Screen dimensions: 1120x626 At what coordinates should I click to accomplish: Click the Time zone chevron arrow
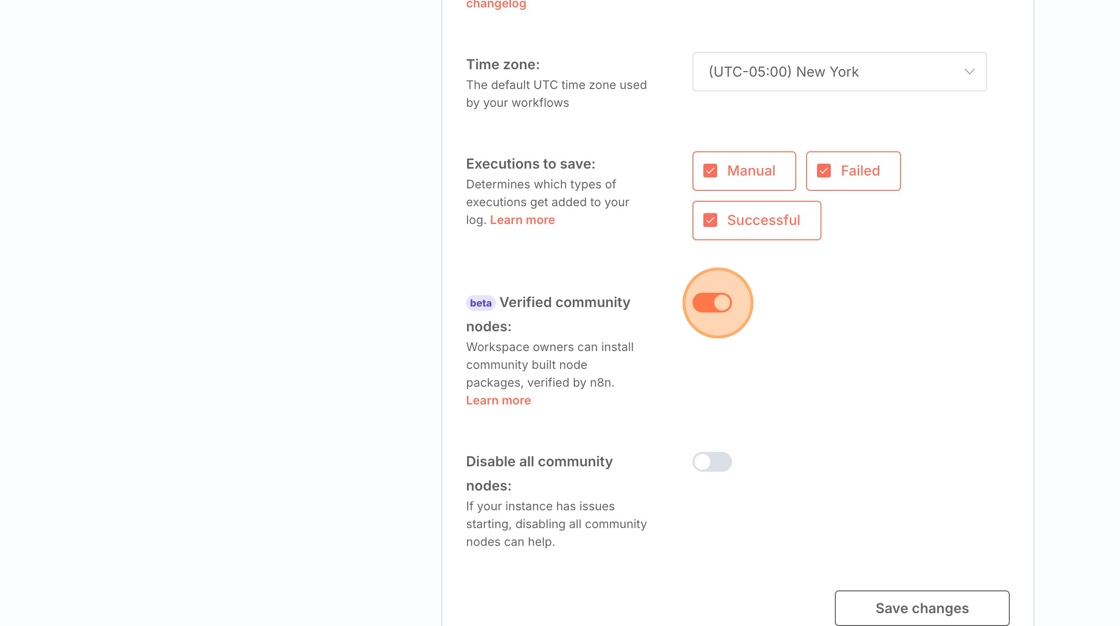[x=969, y=72]
